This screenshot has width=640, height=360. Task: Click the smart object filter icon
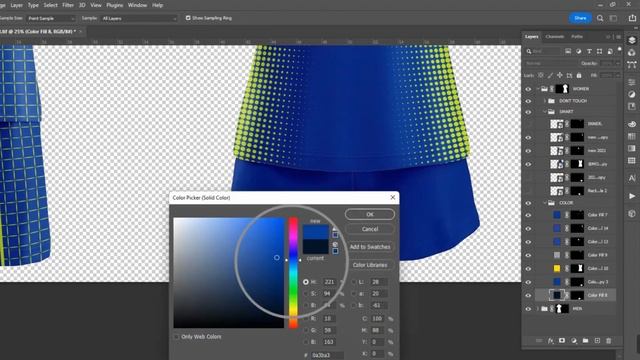click(610, 51)
